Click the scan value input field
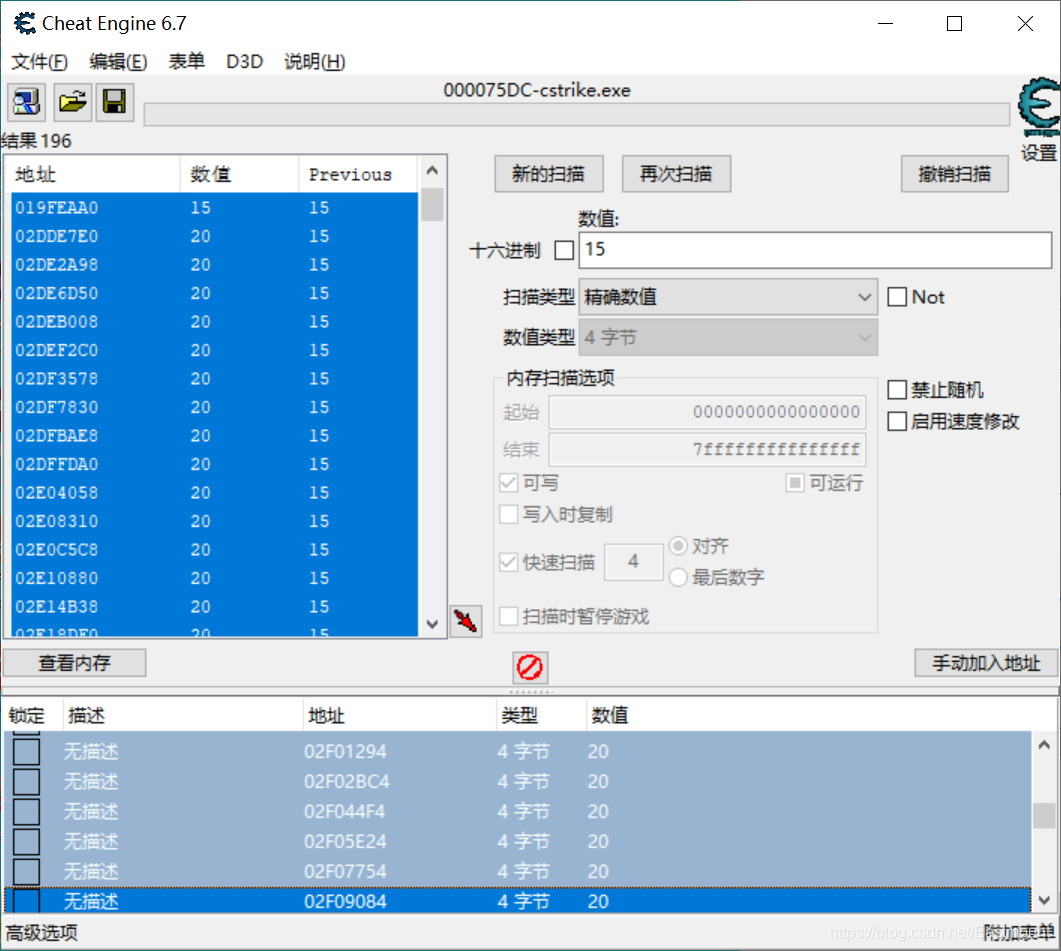This screenshot has width=1061, height=951. [x=815, y=250]
